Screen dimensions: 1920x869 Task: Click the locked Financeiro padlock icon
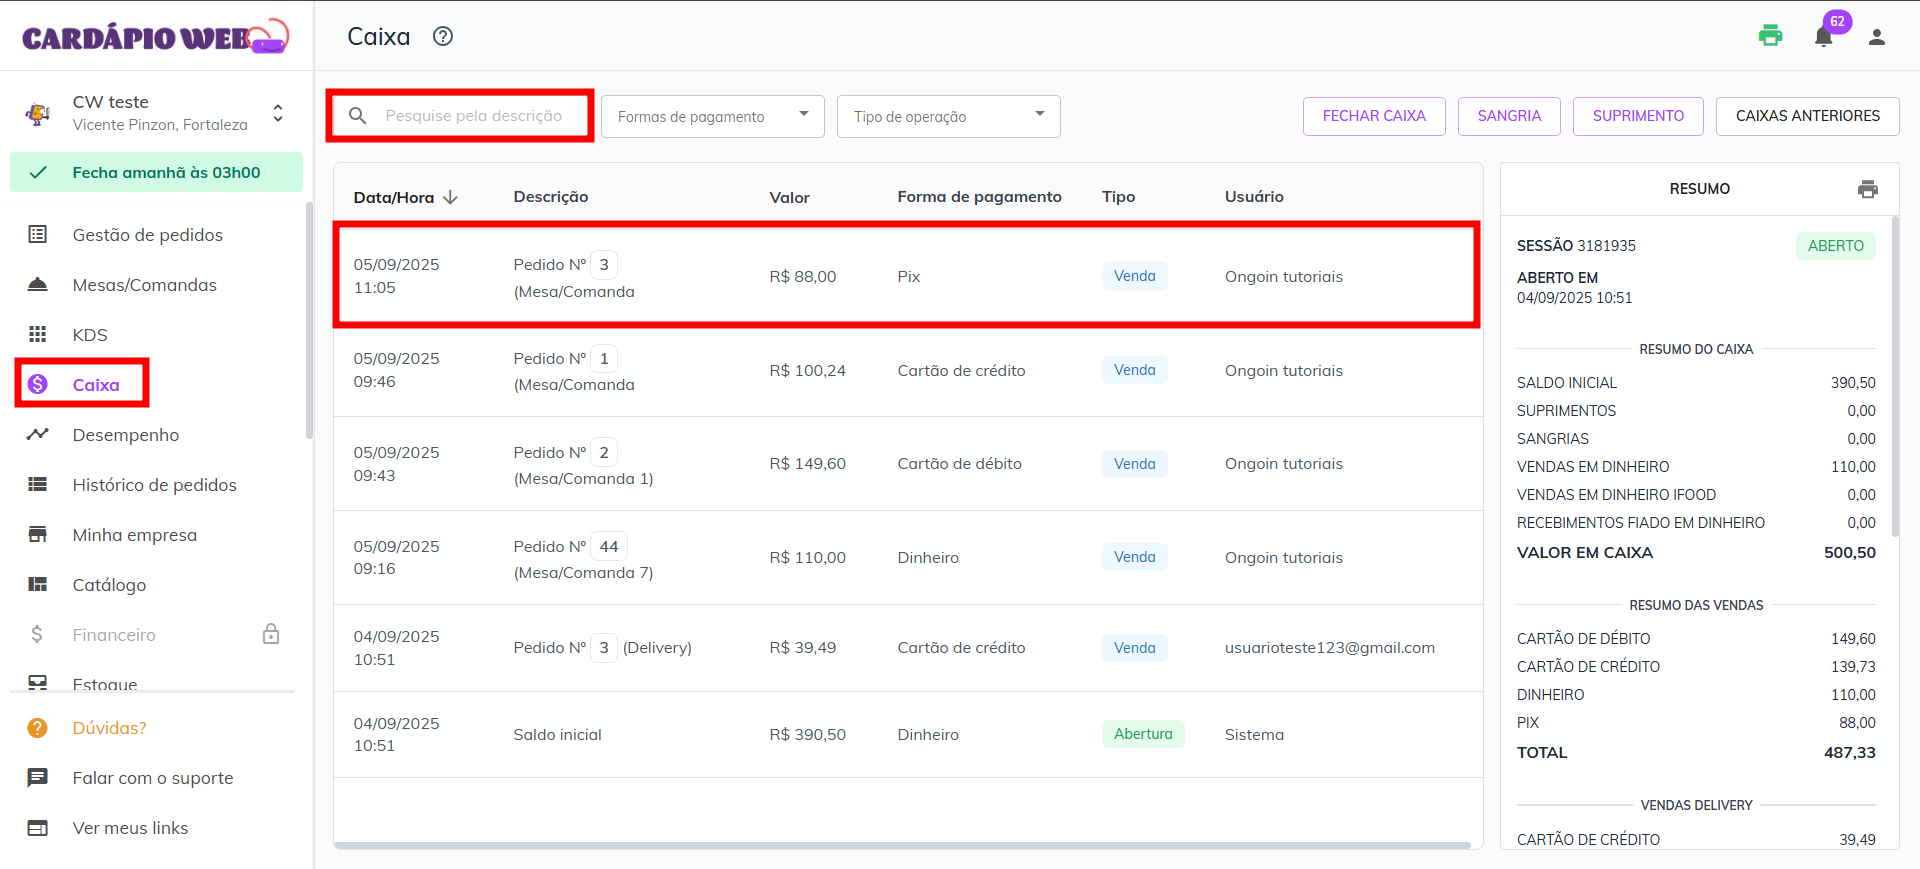[x=271, y=634]
